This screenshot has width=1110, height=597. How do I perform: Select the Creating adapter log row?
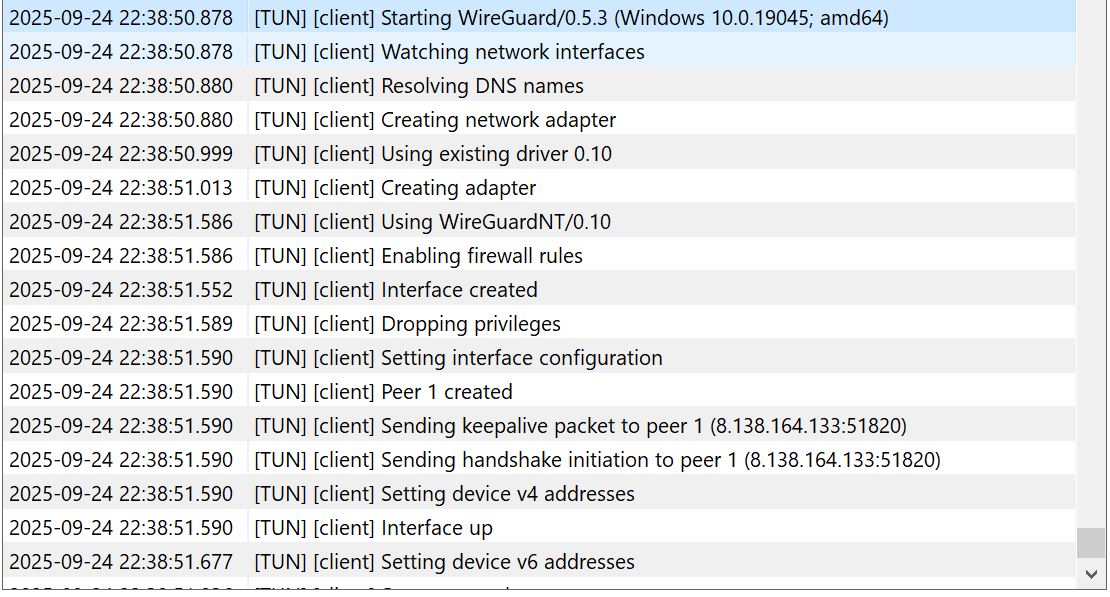458,188
